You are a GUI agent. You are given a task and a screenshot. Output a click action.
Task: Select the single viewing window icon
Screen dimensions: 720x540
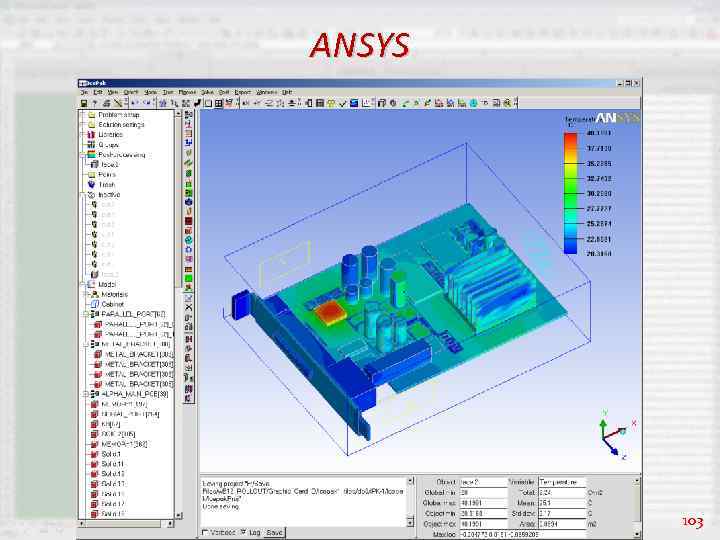(x=208, y=103)
